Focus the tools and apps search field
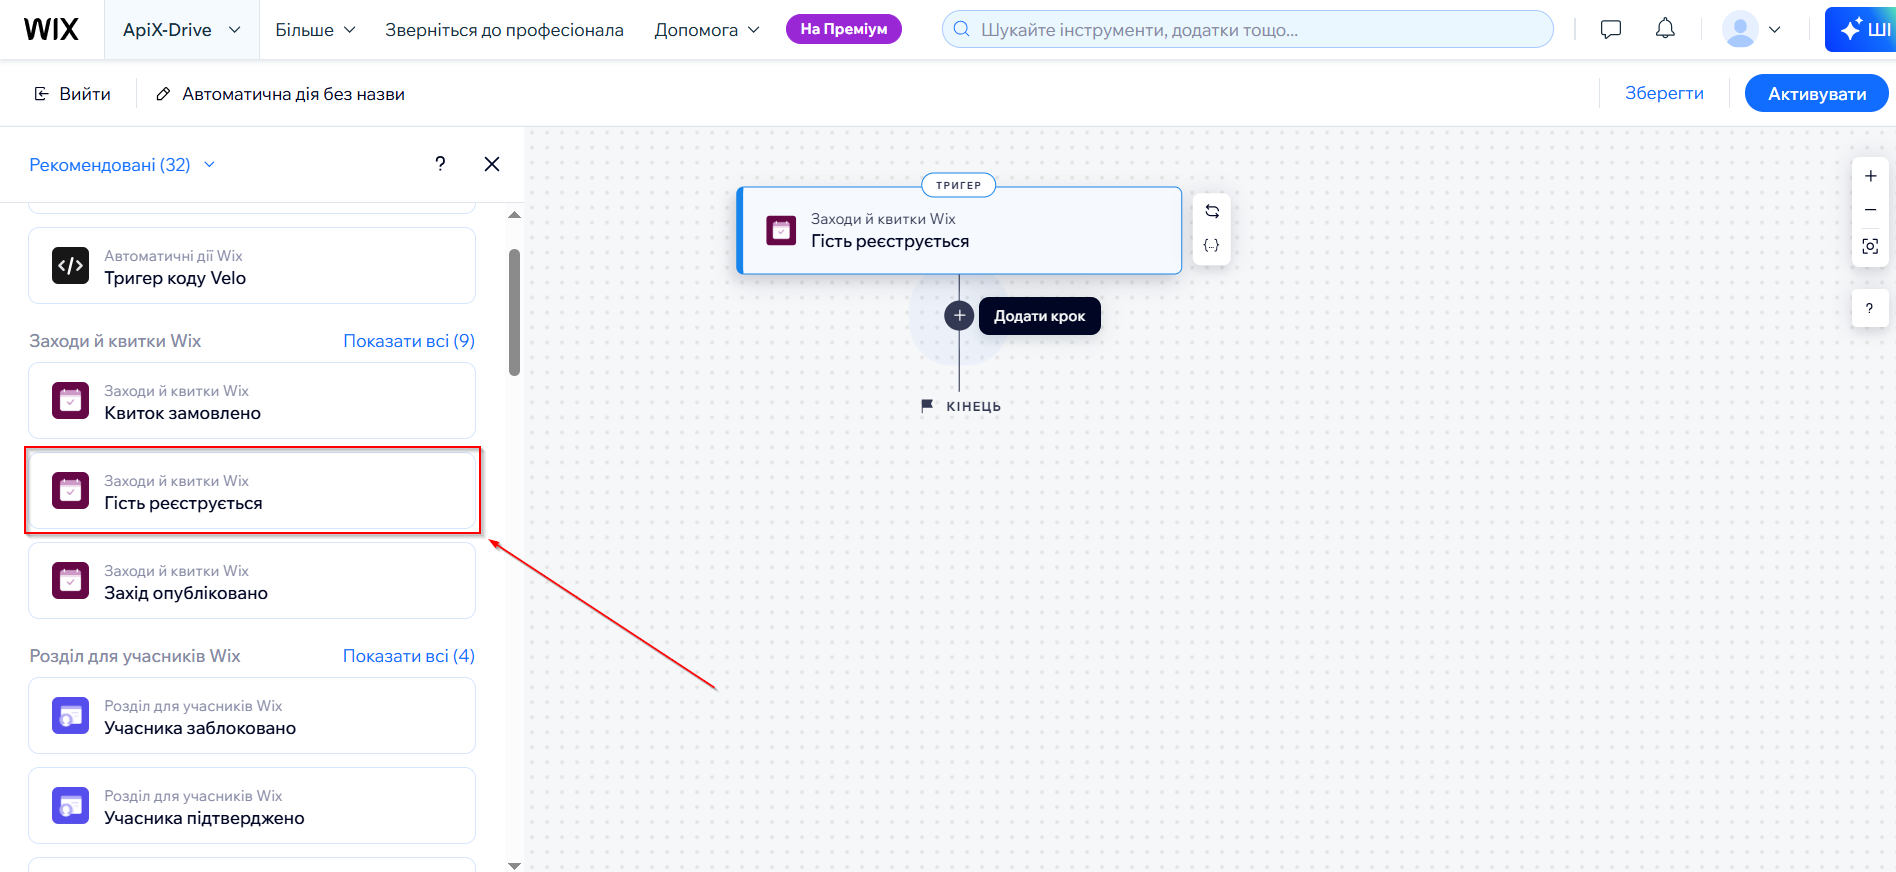 1247,29
